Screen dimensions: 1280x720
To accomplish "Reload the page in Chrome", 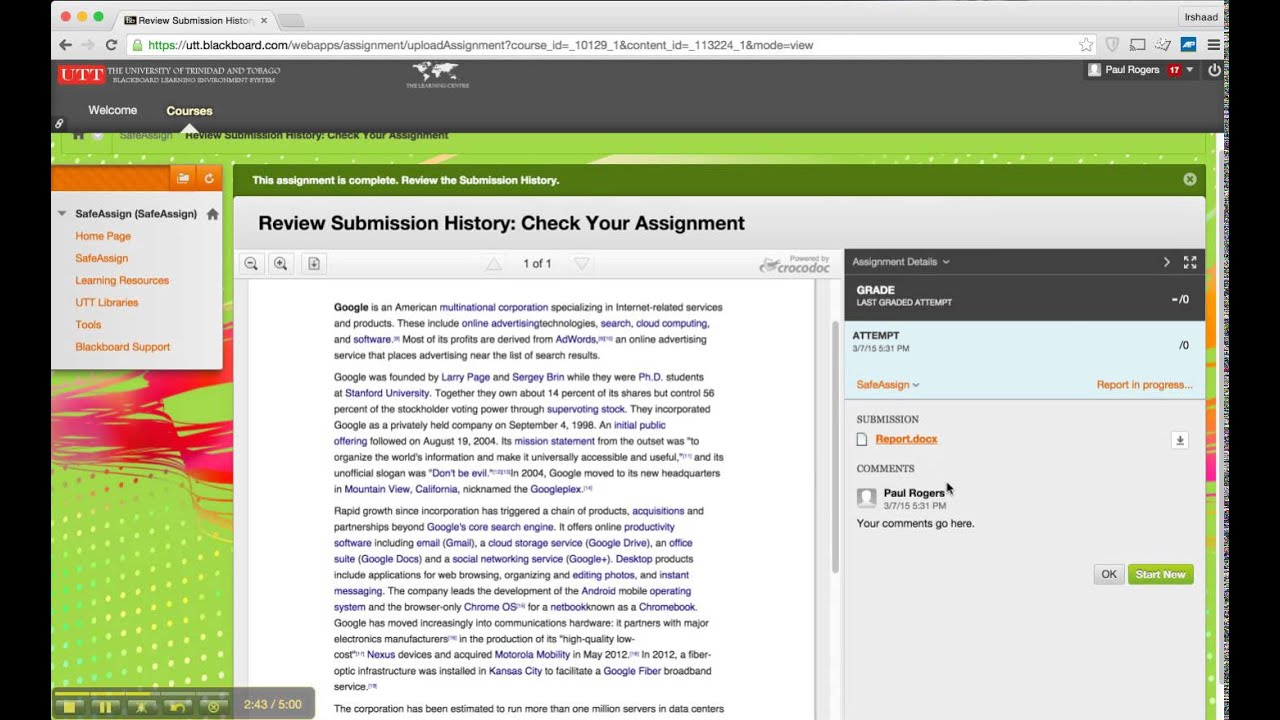I will tap(111, 45).
